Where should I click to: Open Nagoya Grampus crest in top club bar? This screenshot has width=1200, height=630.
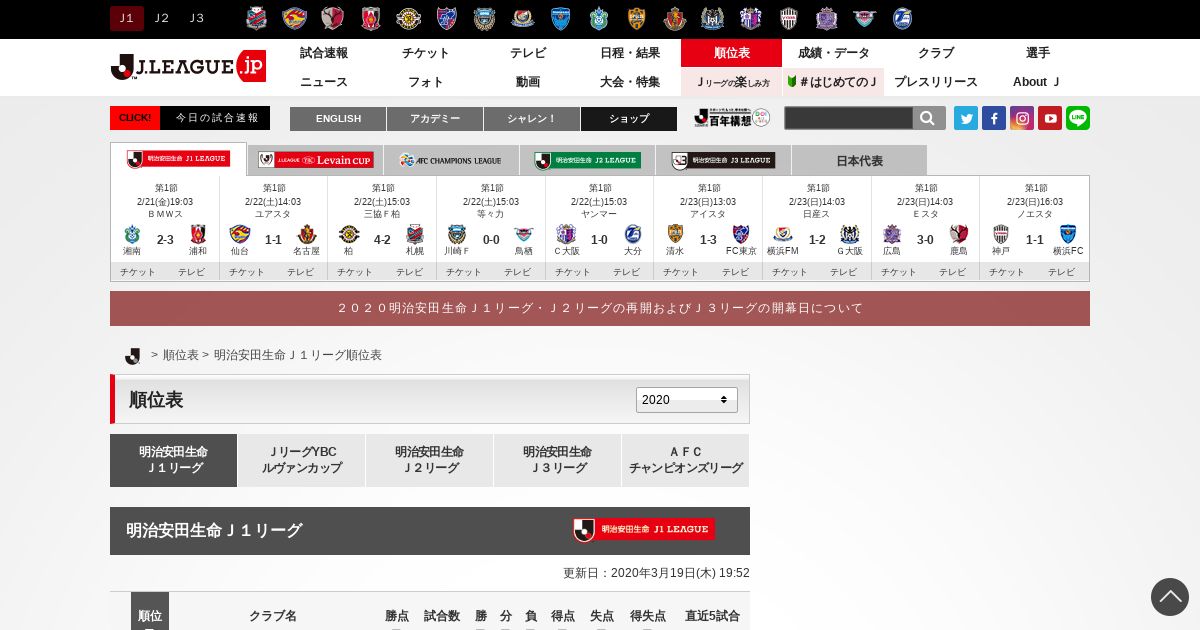click(x=675, y=18)
